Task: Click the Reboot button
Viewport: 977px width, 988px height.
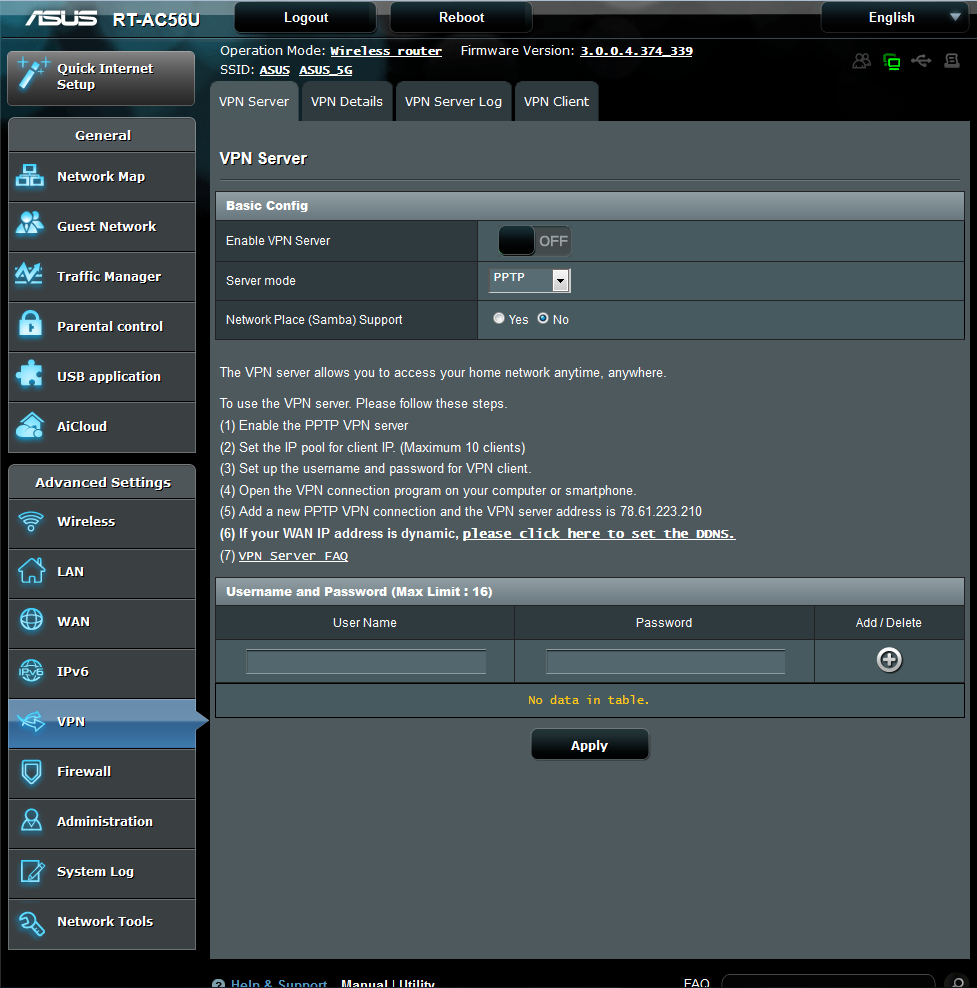Action: [x=461, y=18]
